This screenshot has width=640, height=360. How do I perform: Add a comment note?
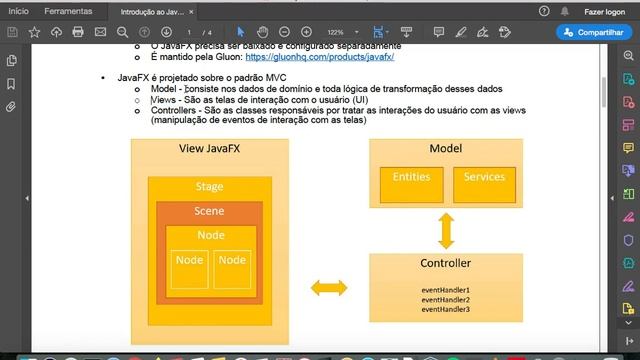[x=439, y=32]
